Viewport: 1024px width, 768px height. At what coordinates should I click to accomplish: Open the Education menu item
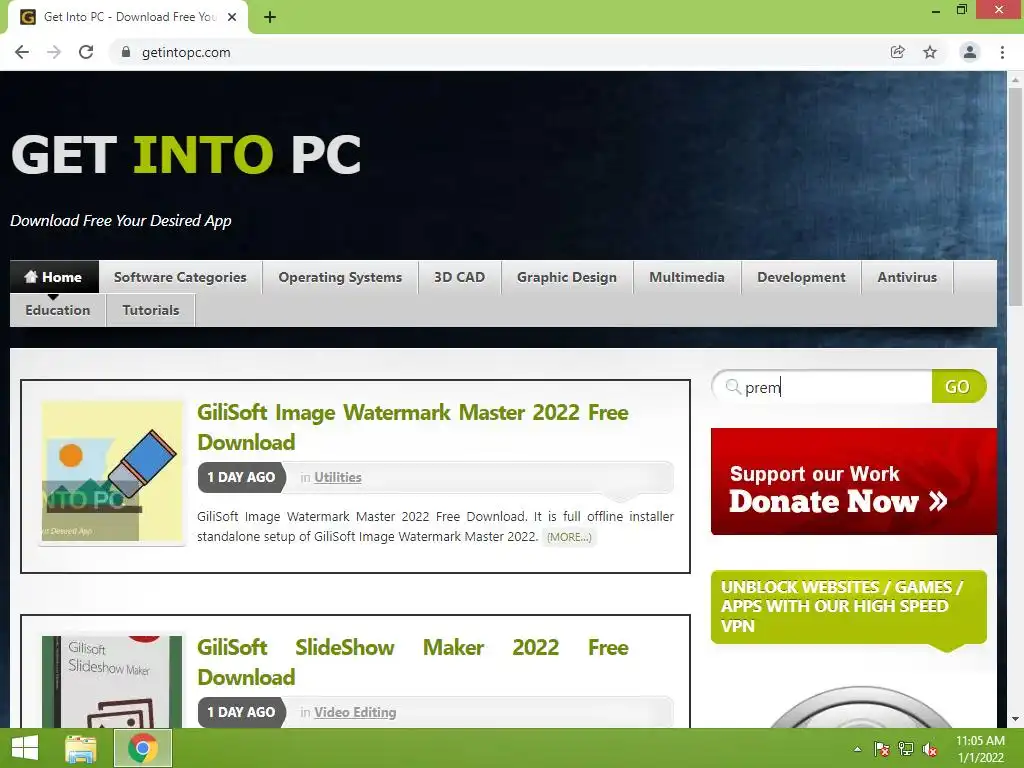pyautogui.click(x=58, y=310)
